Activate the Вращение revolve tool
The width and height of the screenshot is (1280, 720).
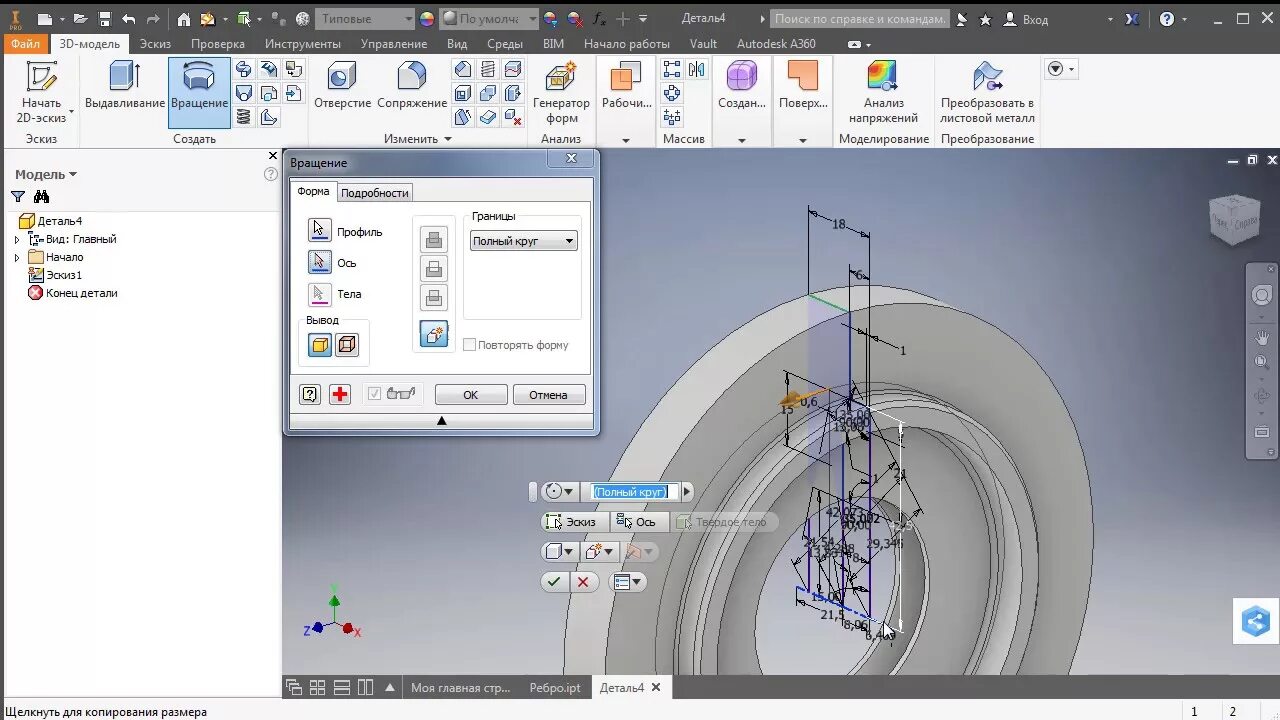pyautogui.click(x=199, y=93)
